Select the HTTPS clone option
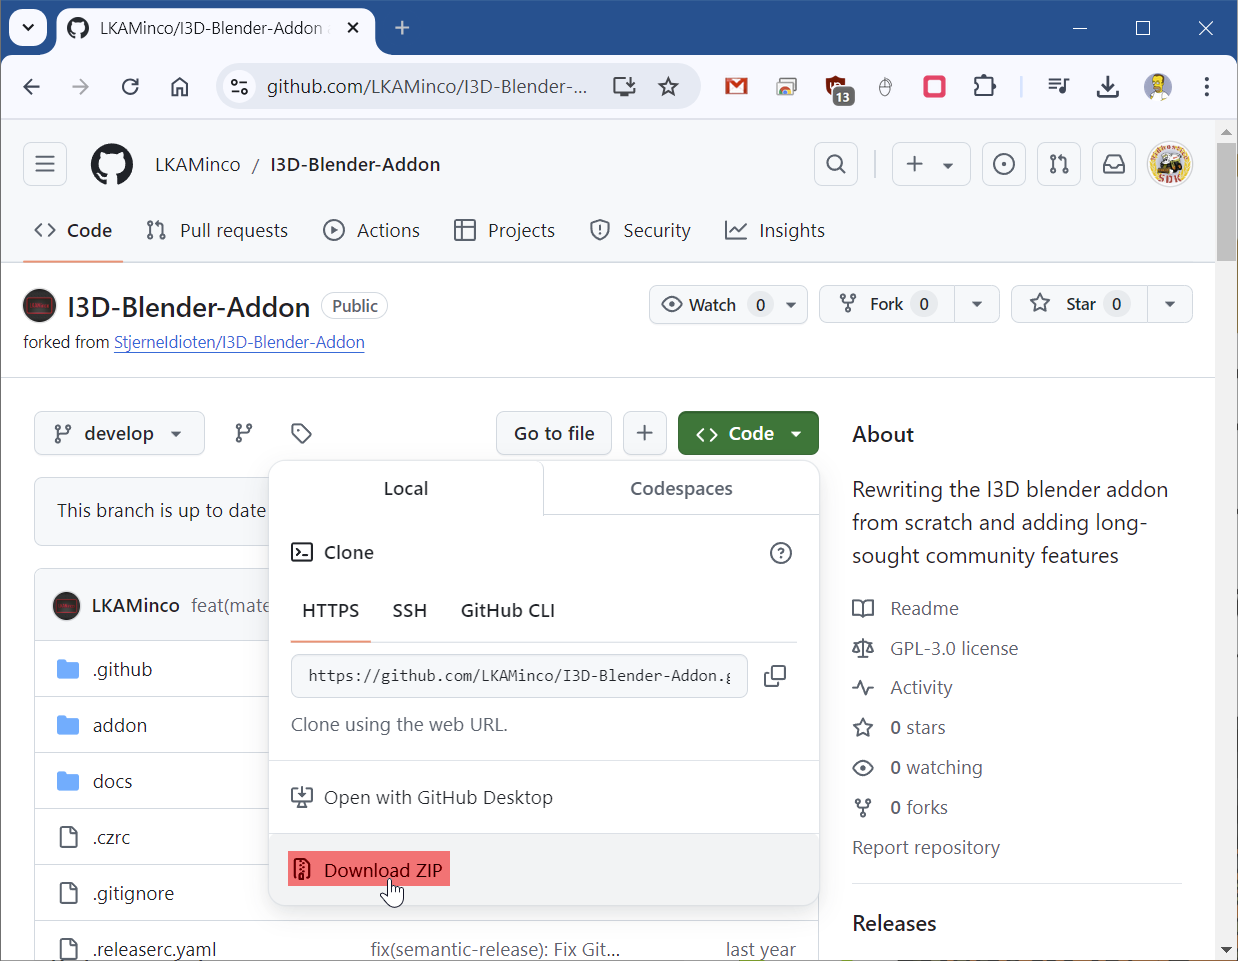Screen dimensions: 1238x961 pyautogui.click(x=330, y=611)
